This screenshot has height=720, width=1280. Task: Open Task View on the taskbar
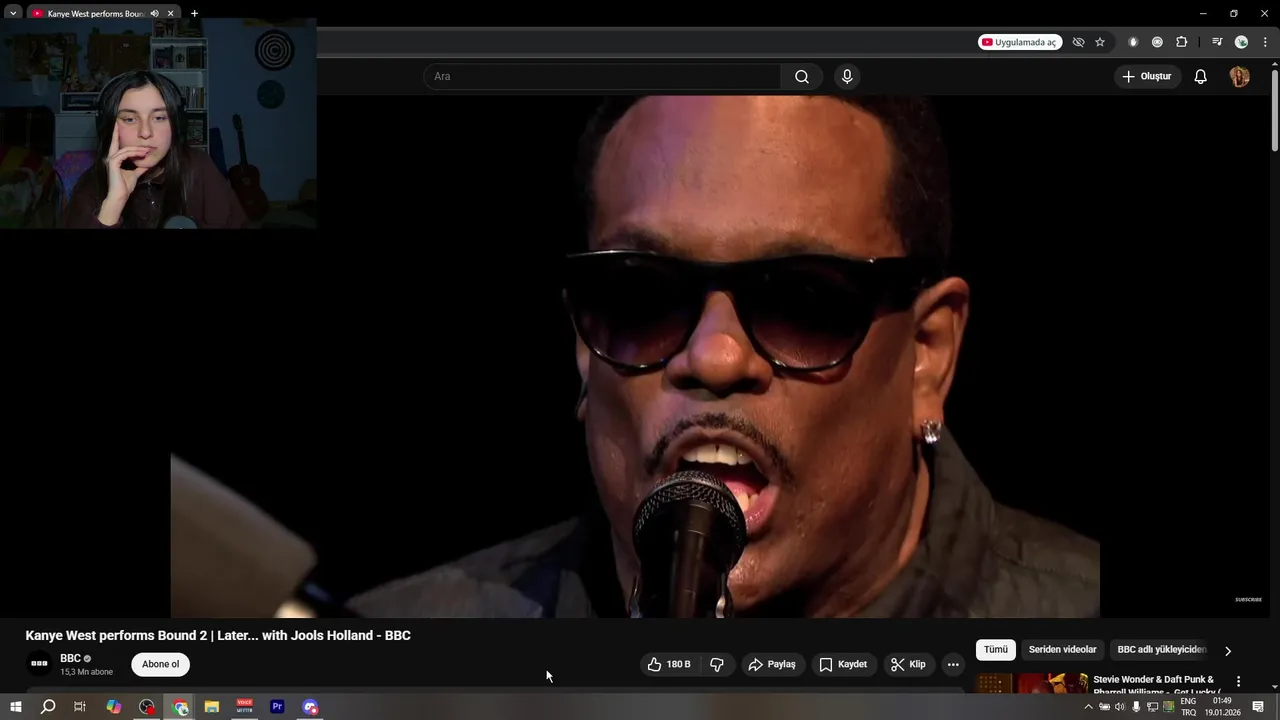tap(80, 707)
